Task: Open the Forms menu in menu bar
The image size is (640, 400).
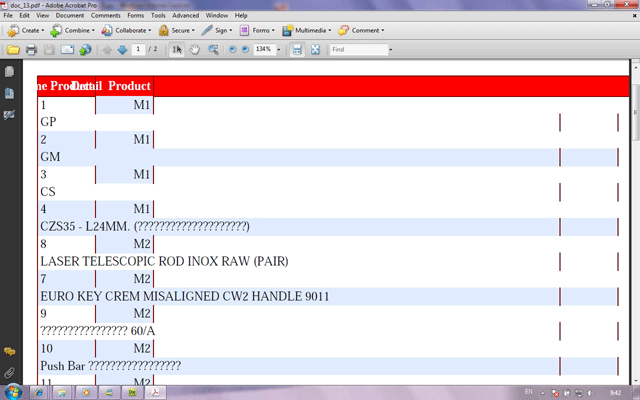Action: 136,16
